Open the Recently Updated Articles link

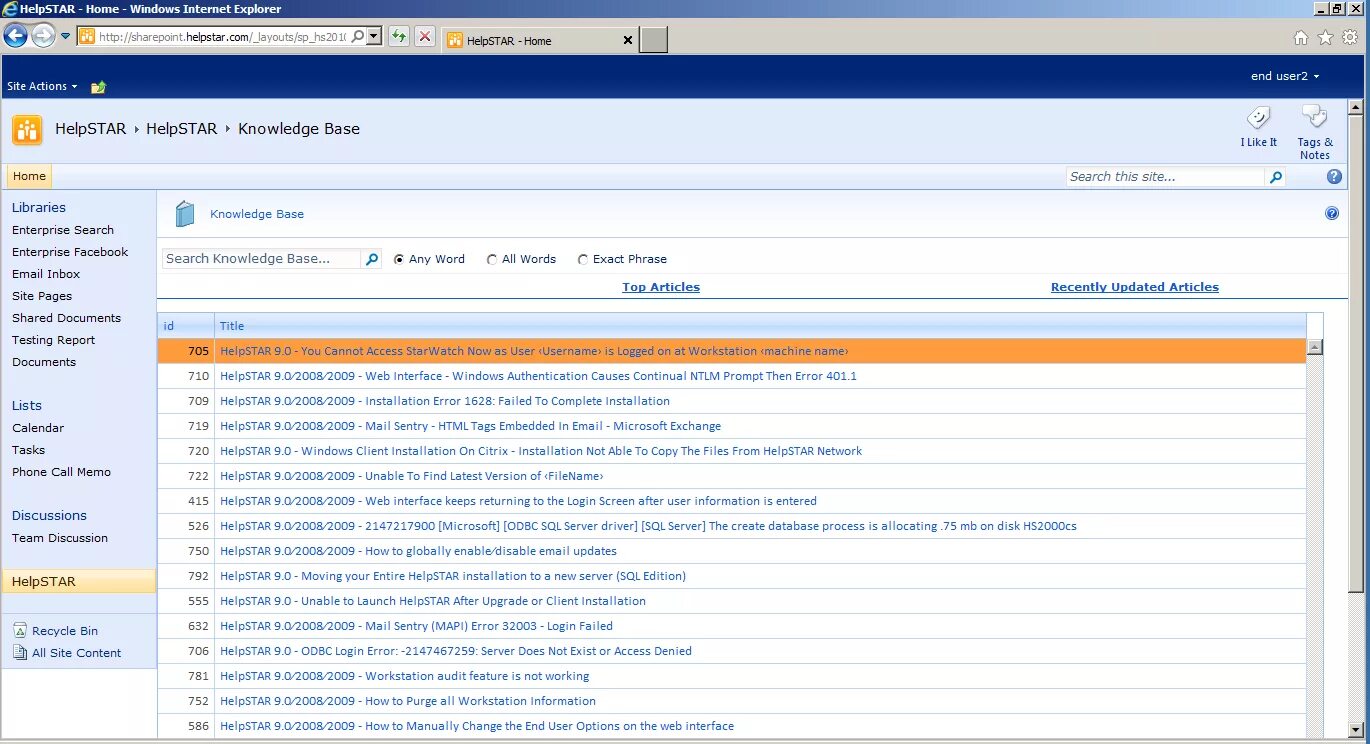point(1135,287)
